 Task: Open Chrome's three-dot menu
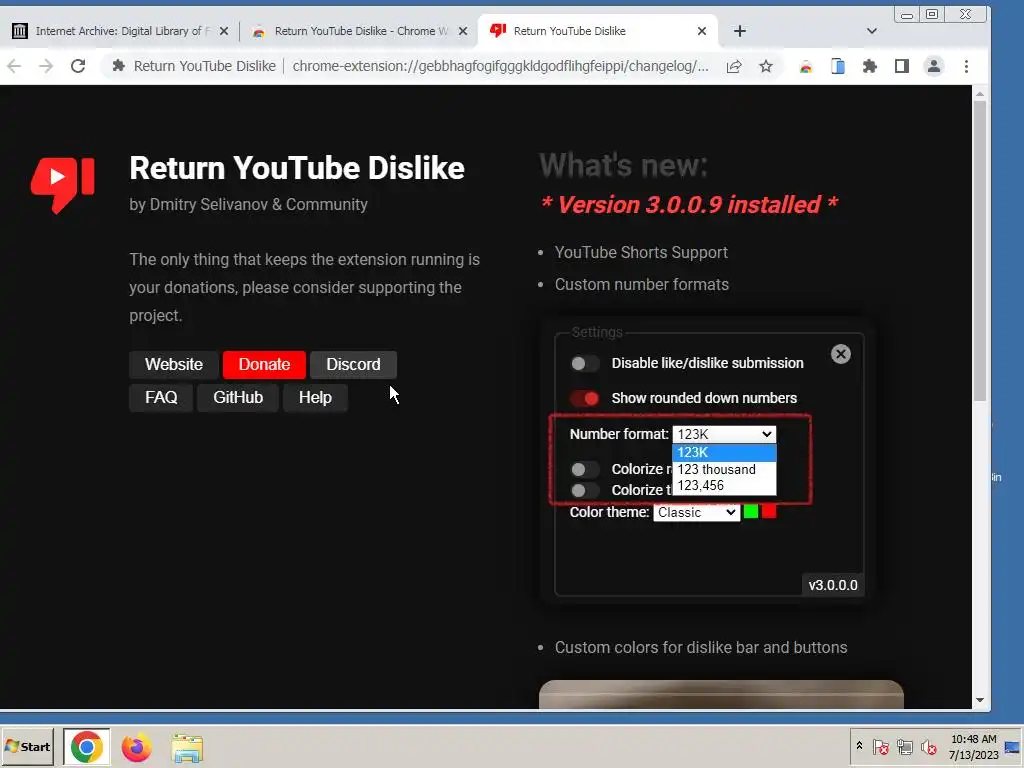point(967,66)
